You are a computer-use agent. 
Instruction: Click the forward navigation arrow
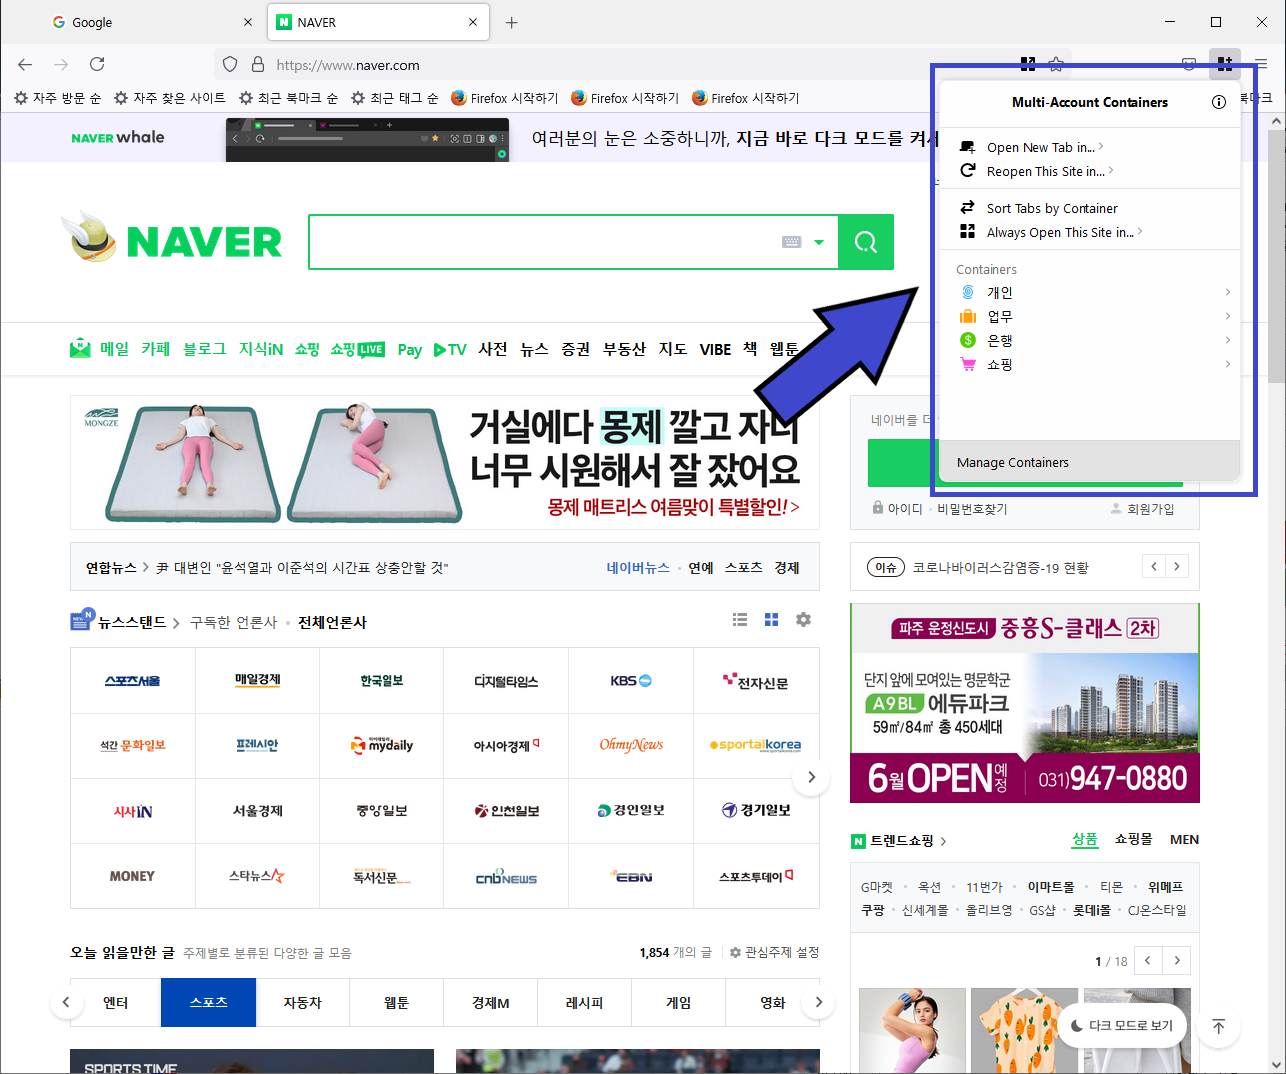point(61,64)
